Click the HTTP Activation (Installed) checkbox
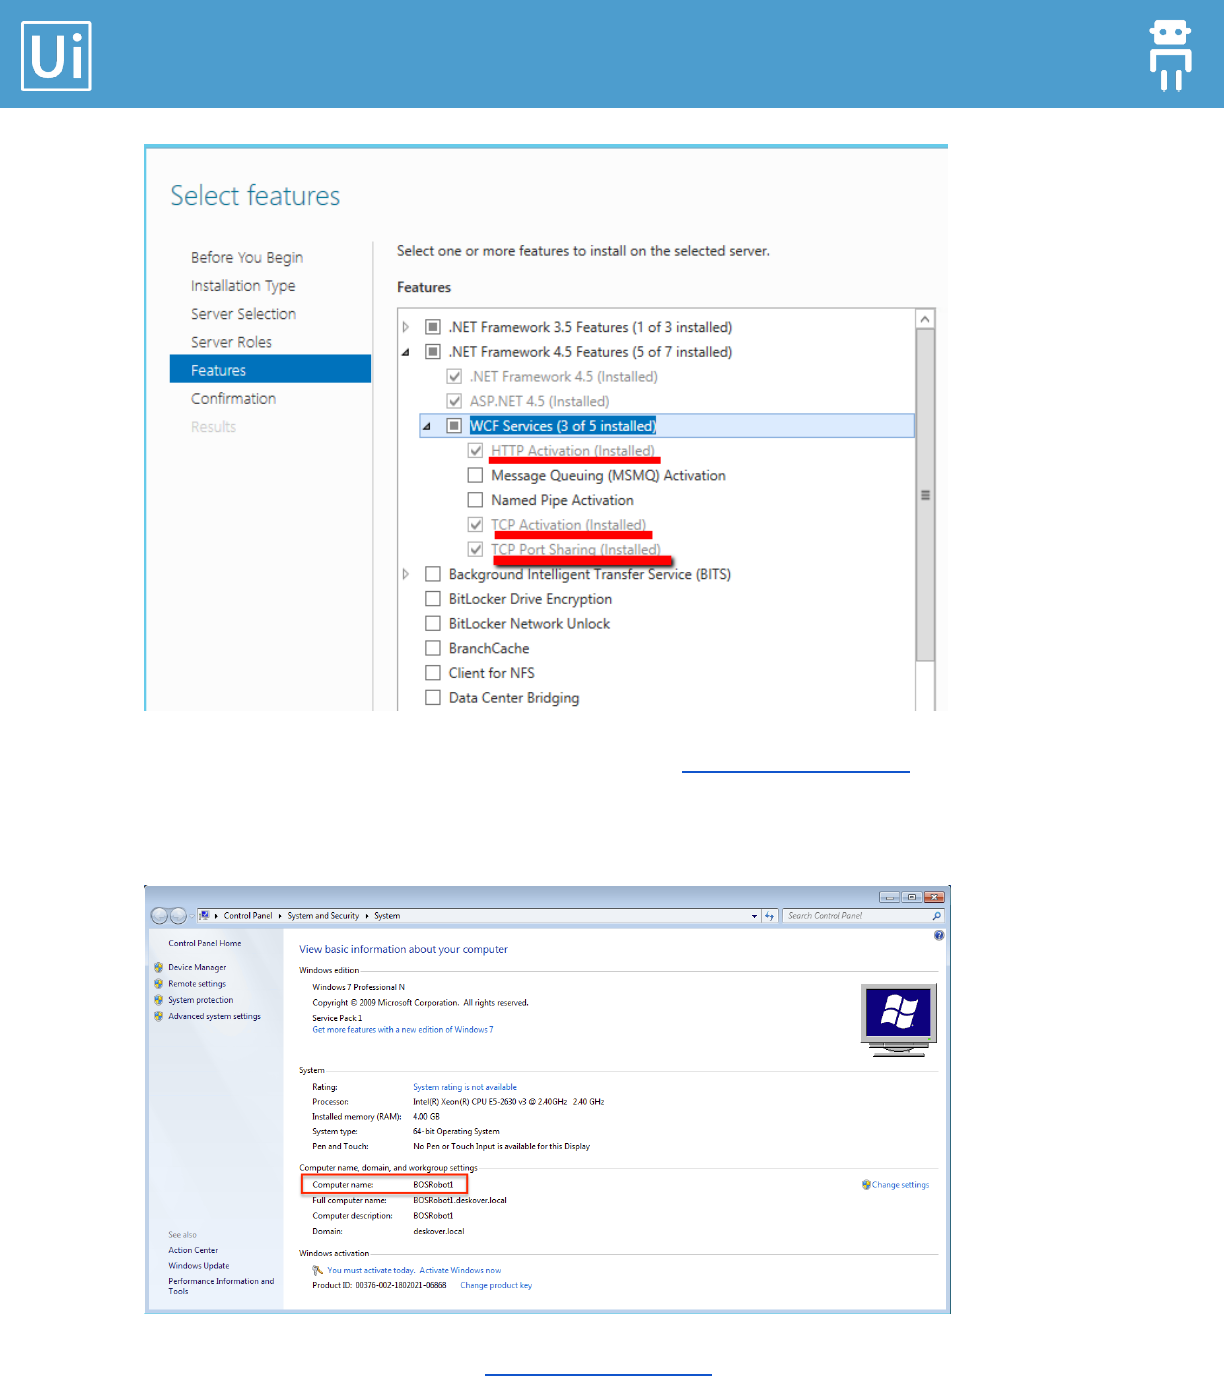 click(475, 451)
